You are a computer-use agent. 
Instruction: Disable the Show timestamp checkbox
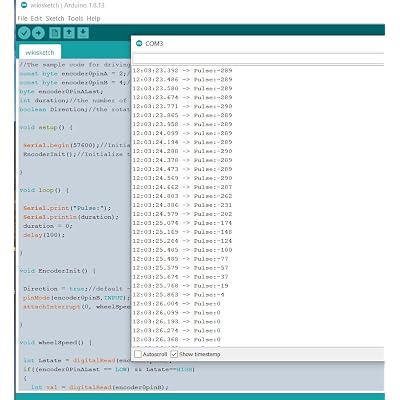[174, 354]
